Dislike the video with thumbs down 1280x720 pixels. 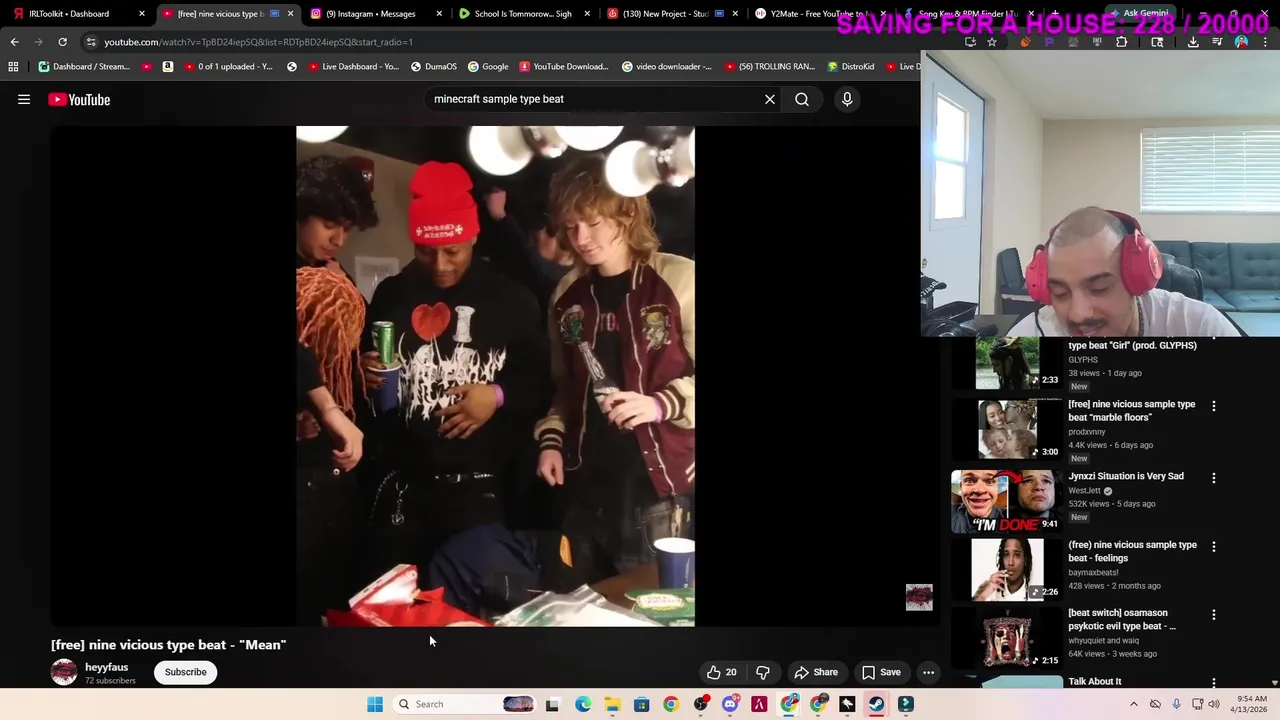pos(763,672)
